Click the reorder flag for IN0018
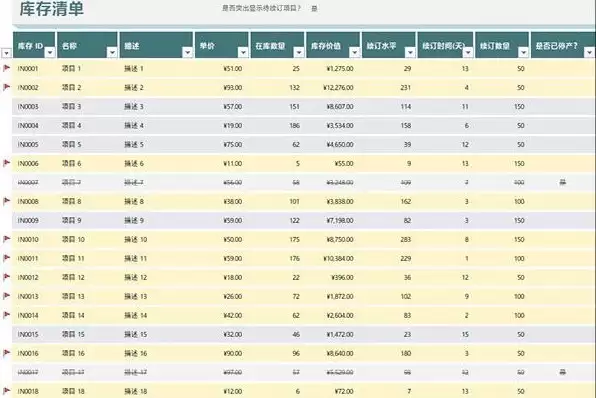 point(6,390)
